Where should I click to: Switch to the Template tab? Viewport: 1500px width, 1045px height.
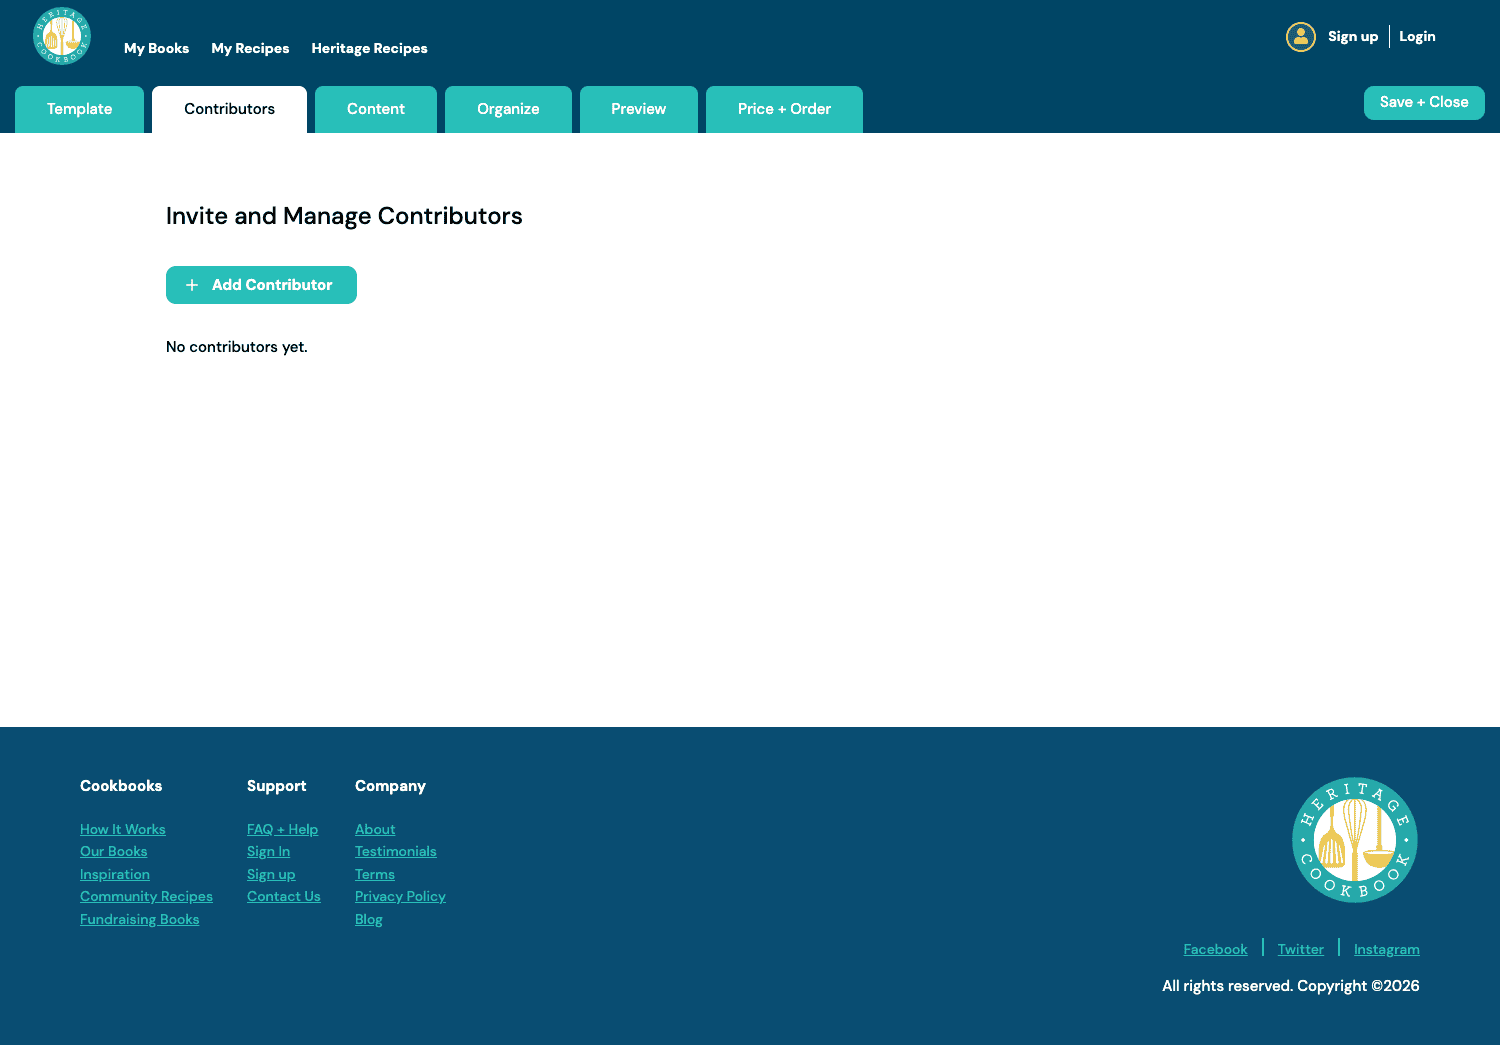[x=79, y=109]
